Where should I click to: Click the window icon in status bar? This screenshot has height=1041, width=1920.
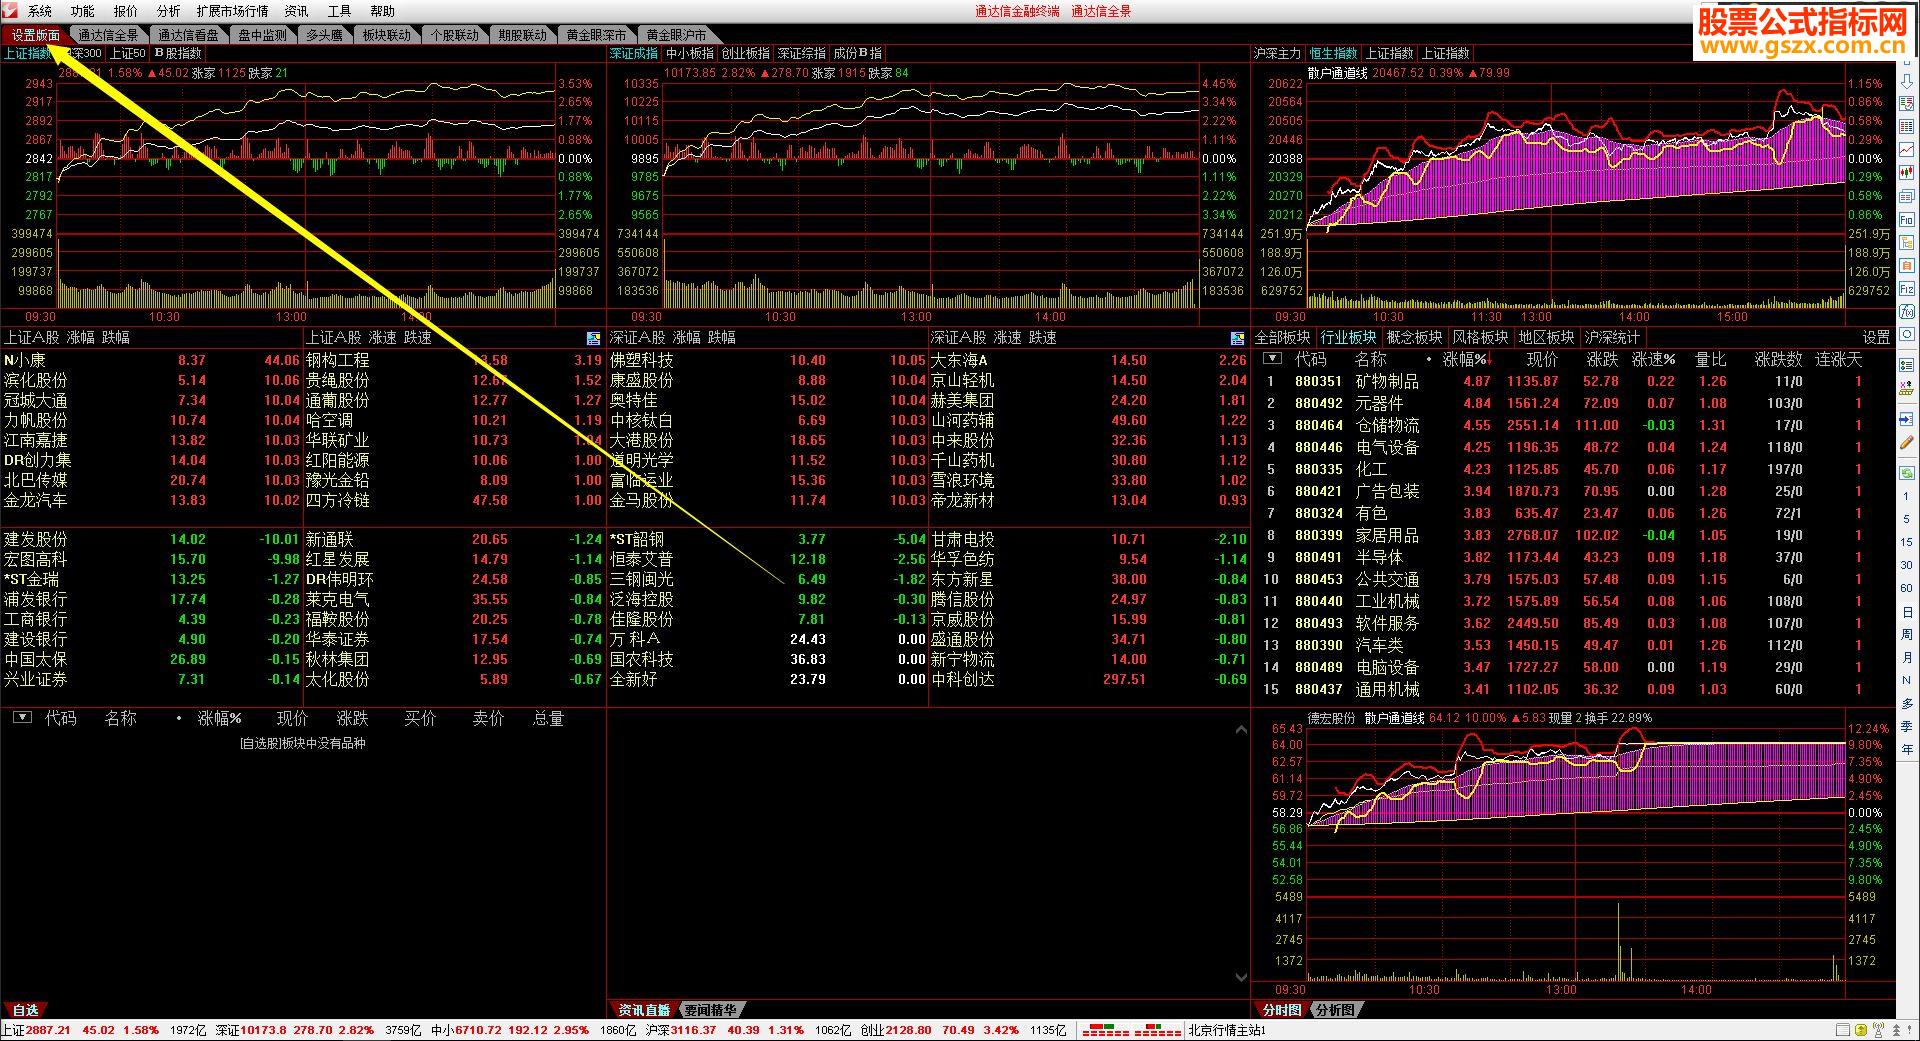[1843, 1030]
